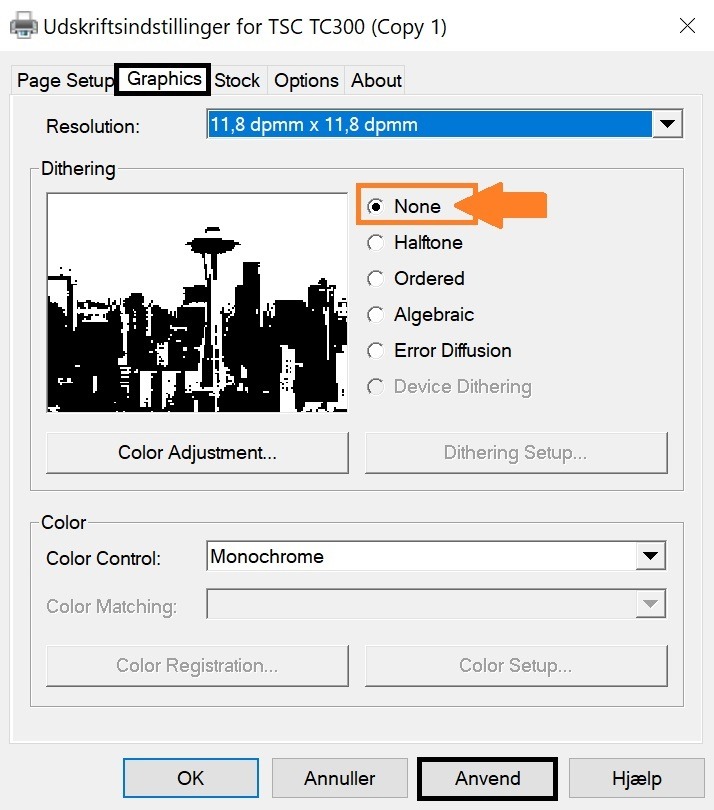Confirm with the OK button
Viewport: 714px width, 810px height.
[x=191, y=778]
